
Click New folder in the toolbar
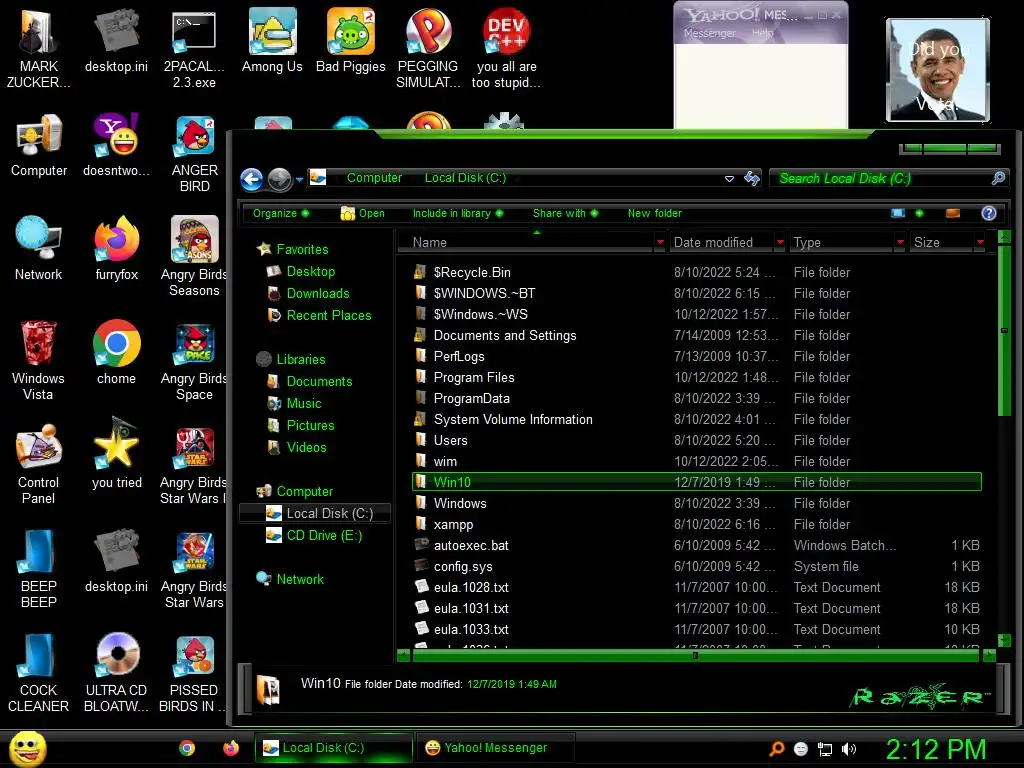[x=654, y=213]
